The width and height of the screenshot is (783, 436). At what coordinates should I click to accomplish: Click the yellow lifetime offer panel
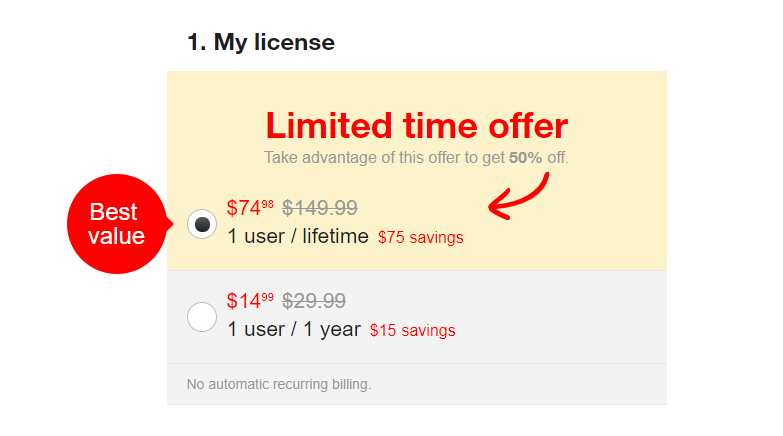(416, 171)
